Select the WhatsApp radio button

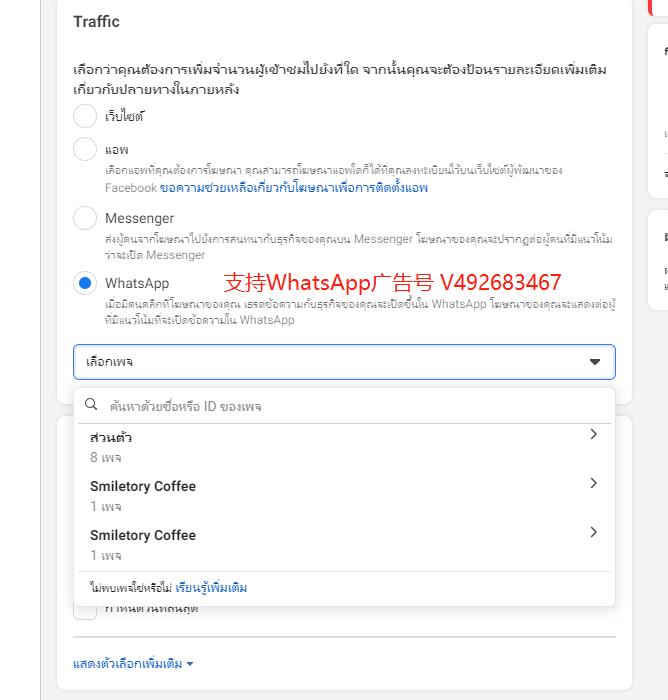pyautogui.click(x=85, y=283)
